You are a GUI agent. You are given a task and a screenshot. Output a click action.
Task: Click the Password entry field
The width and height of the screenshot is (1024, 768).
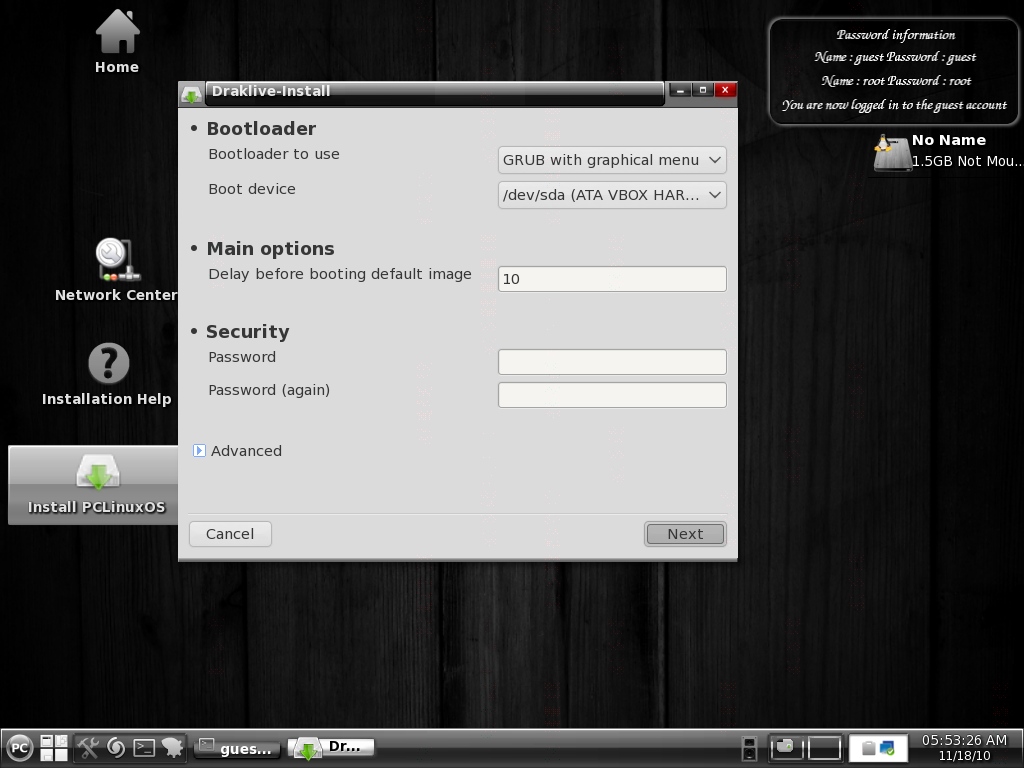pyautogui.click(x=611, y=361)
